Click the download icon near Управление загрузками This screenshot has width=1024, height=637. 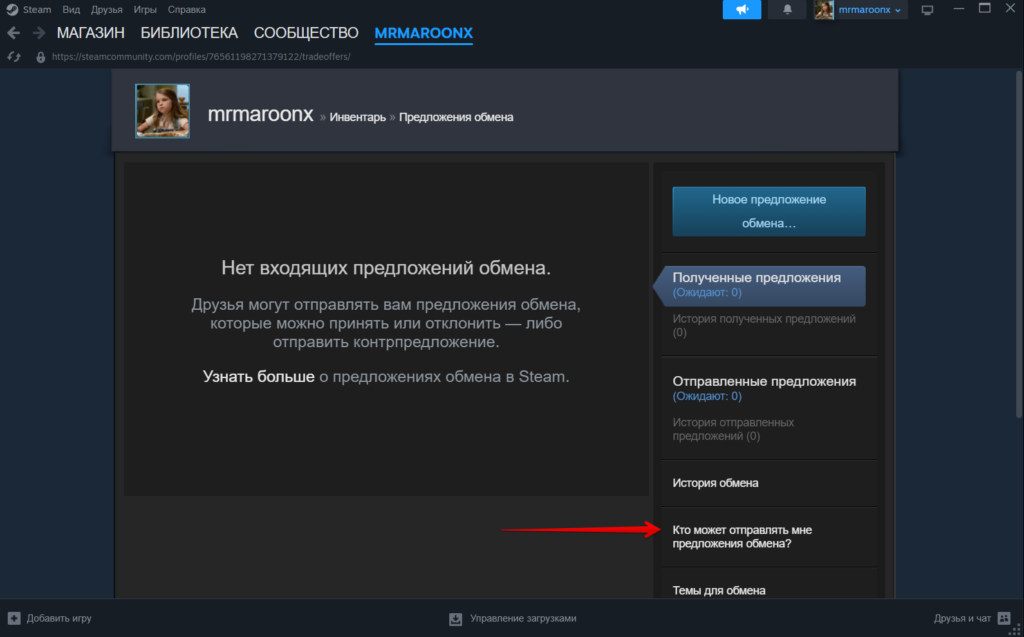point(456,619)
